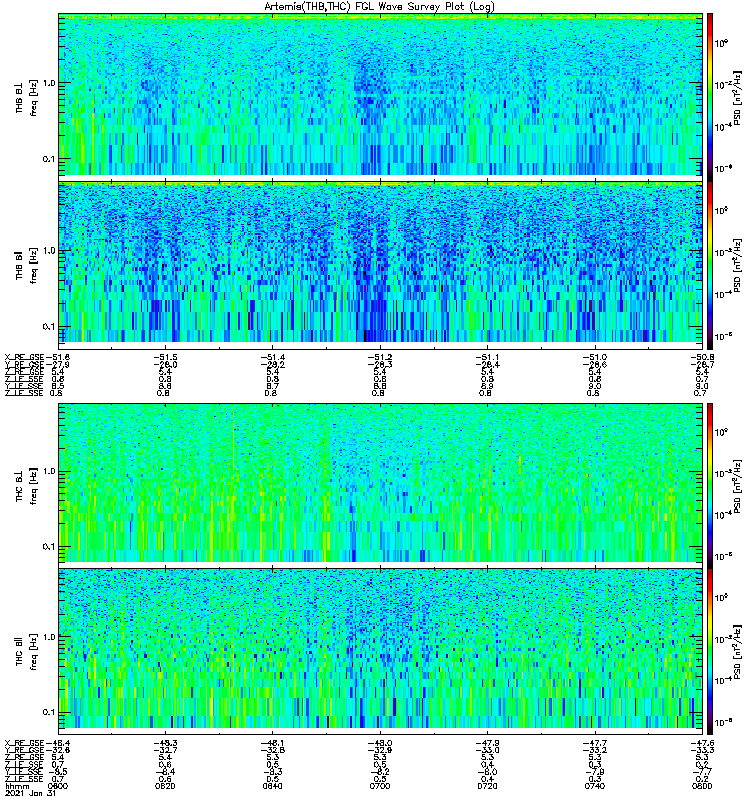Screen dimensions: 750x800
Task: Click the THB X_RE_GSE value -51.0
Action: (594, 358)
